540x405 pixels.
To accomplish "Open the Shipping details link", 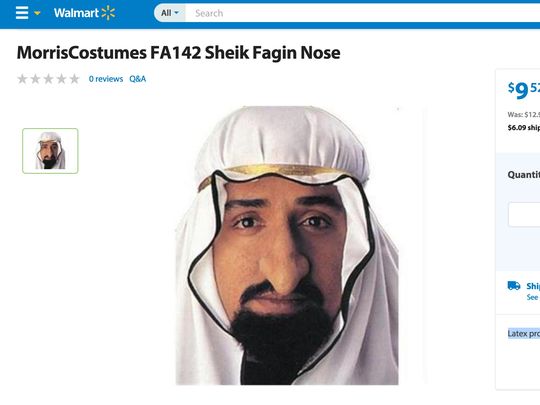I will click(x=533, y=286).
